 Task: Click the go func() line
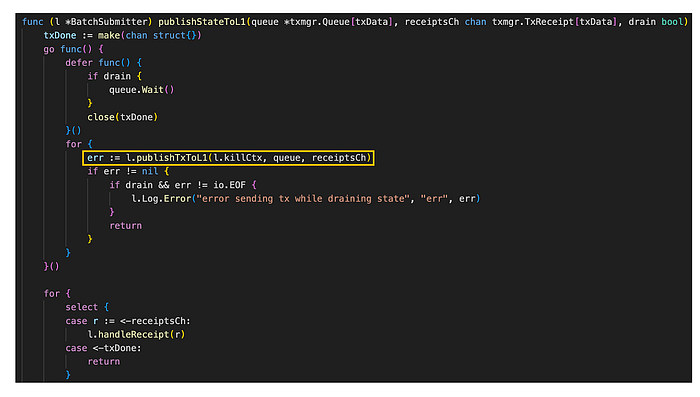click(x=73, y=49)
